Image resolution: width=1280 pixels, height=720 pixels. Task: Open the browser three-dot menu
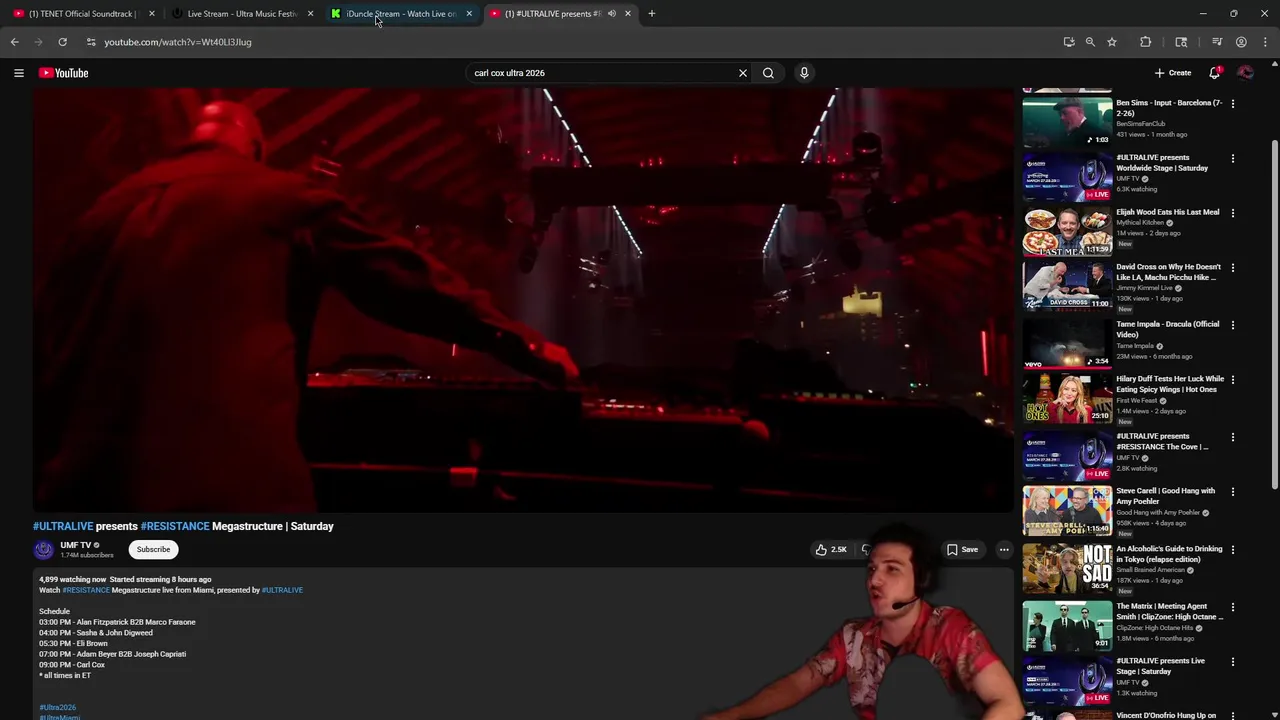[x=1265, y=42]
